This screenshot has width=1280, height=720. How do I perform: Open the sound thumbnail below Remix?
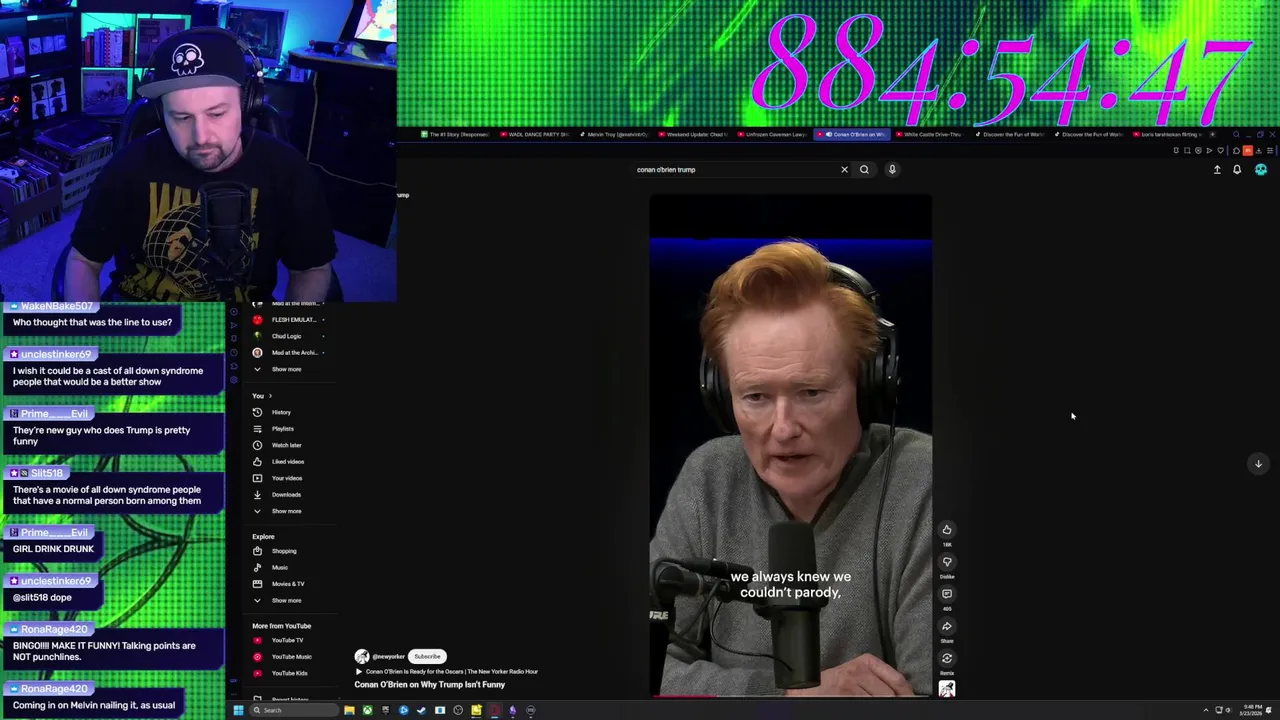pos(947,688)
